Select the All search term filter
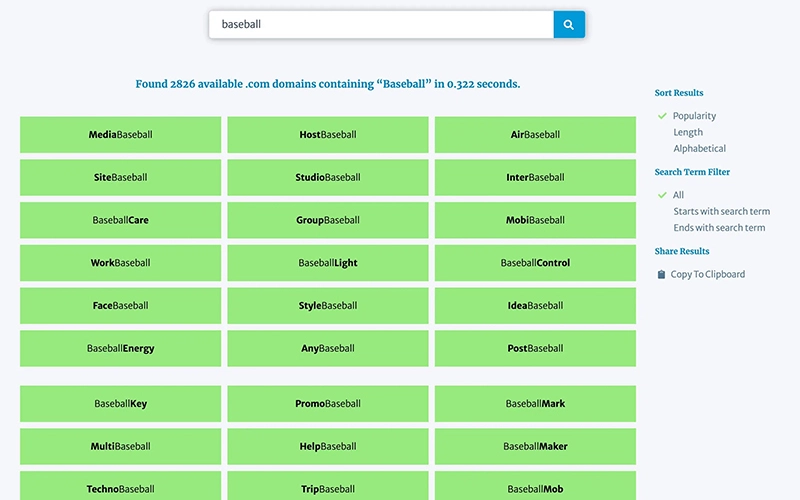800x500 pixels. pyautogui.click(x=678, y=195)
